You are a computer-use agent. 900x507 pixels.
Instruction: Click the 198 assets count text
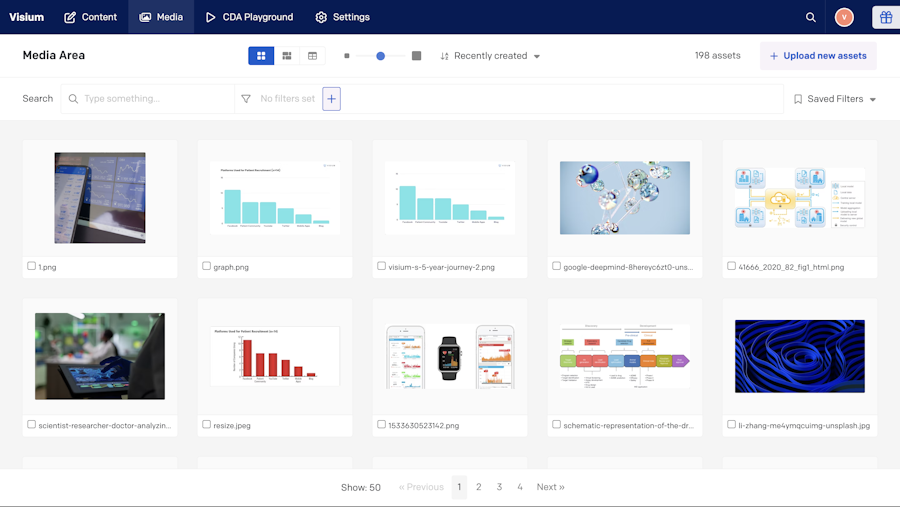[x=717, y=56]
